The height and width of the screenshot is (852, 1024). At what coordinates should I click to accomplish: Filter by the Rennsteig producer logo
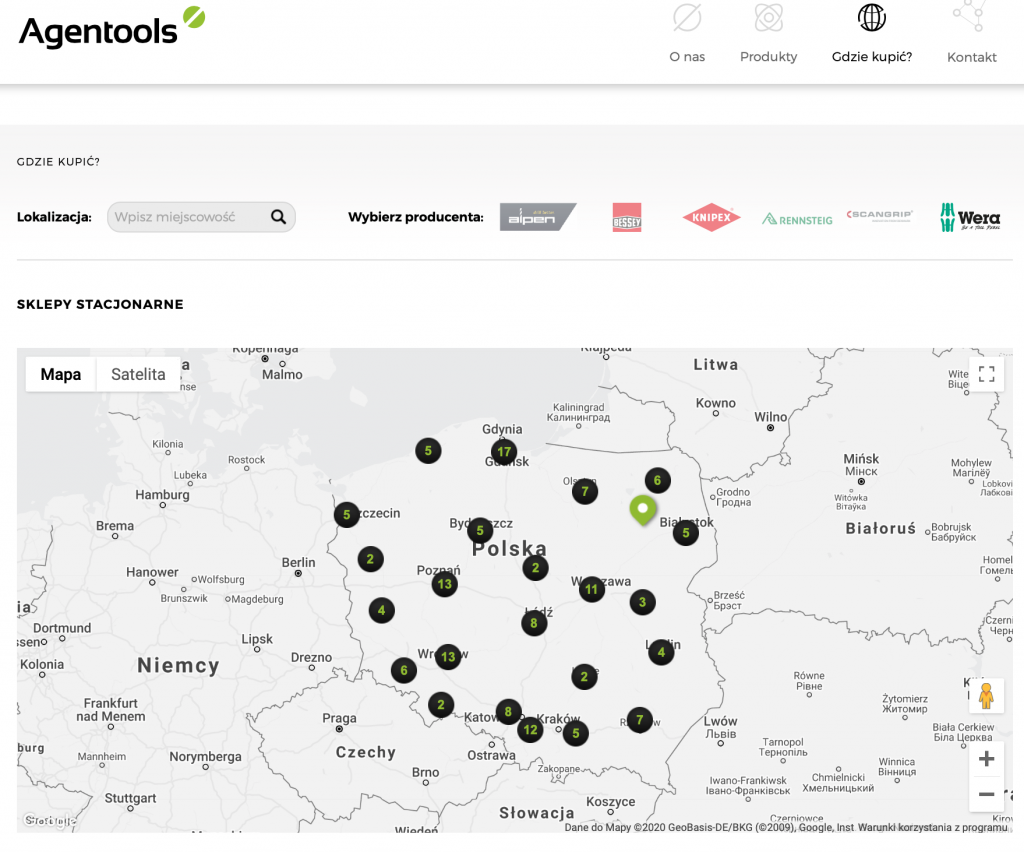coord(797,219)
